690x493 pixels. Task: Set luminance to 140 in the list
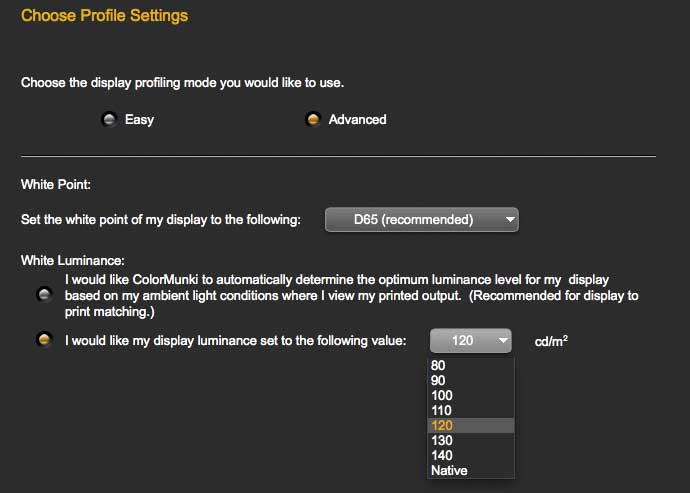[471, 455]
